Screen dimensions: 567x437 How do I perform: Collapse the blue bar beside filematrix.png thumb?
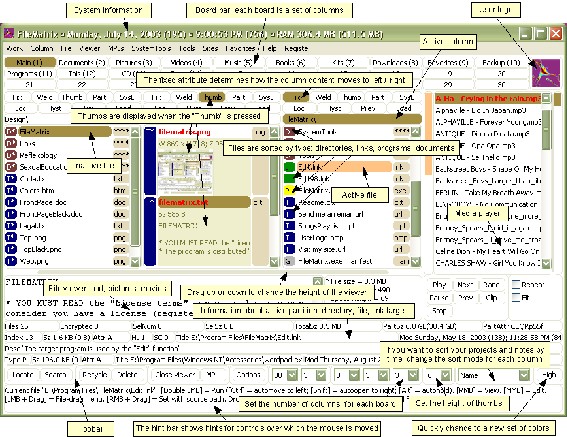pyautogui.click(x=150, y=160)
